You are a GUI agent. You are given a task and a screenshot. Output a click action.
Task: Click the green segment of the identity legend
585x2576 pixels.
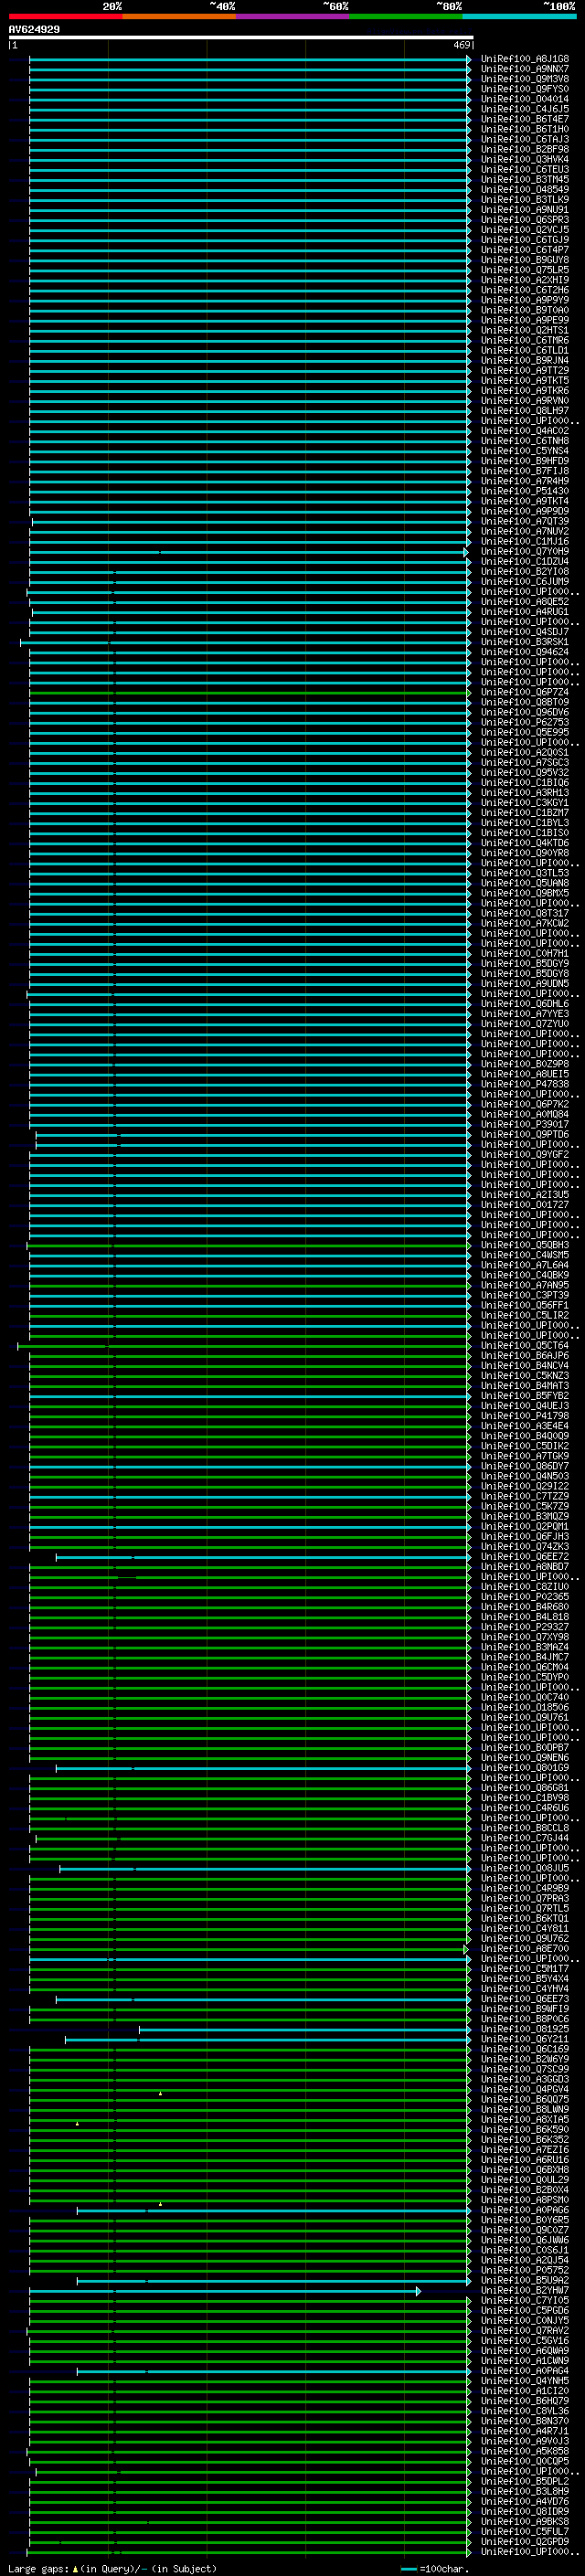click(x=405, y=16)
